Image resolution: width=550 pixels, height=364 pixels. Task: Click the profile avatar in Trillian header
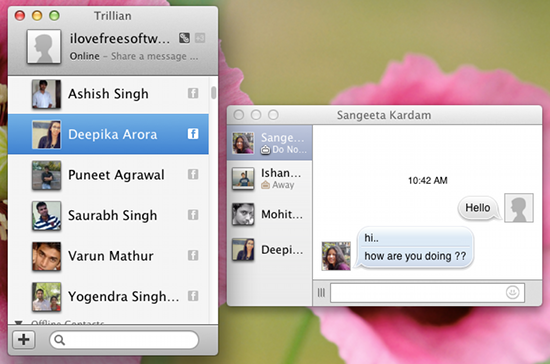pyautogui.click(x=44, y=46)
